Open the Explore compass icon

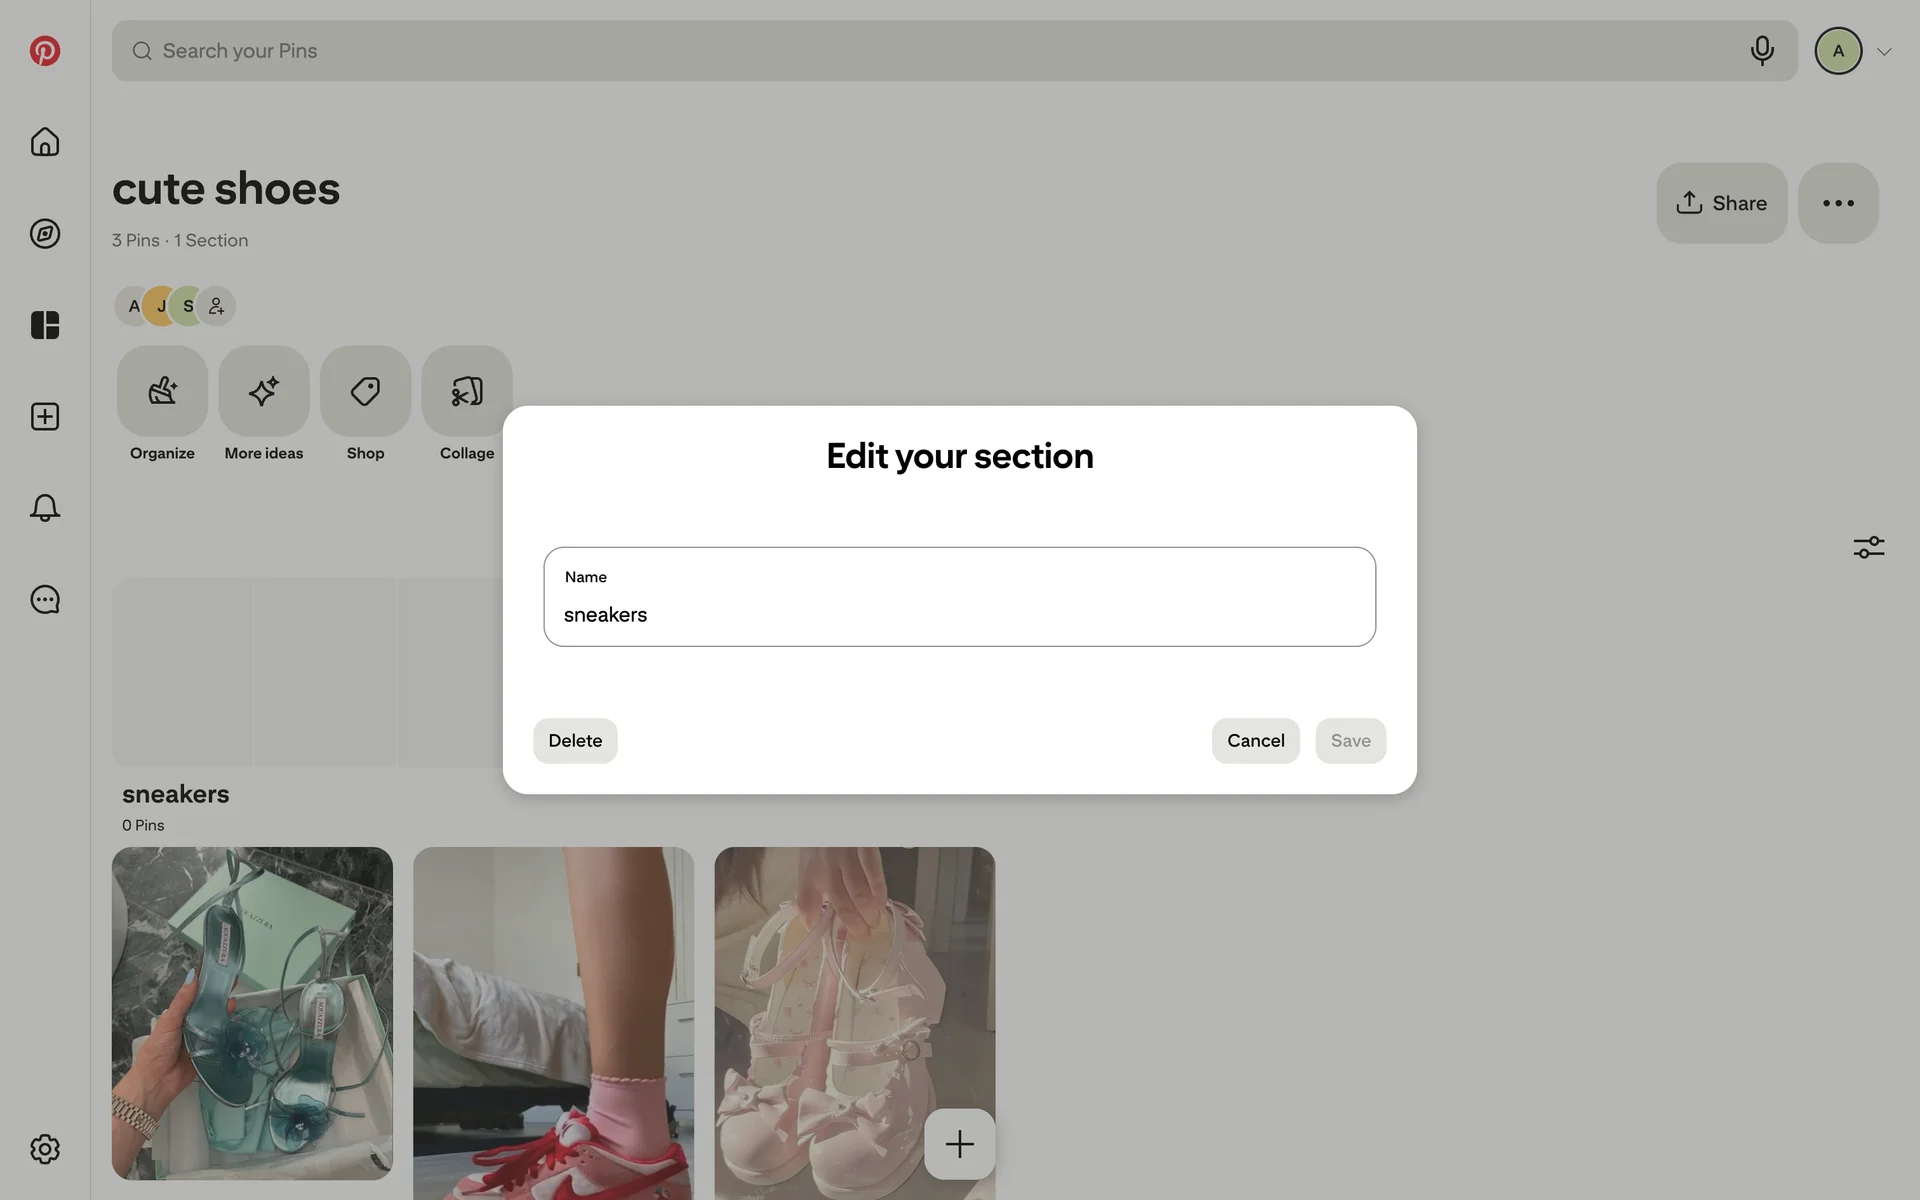(x=45, y=234)
